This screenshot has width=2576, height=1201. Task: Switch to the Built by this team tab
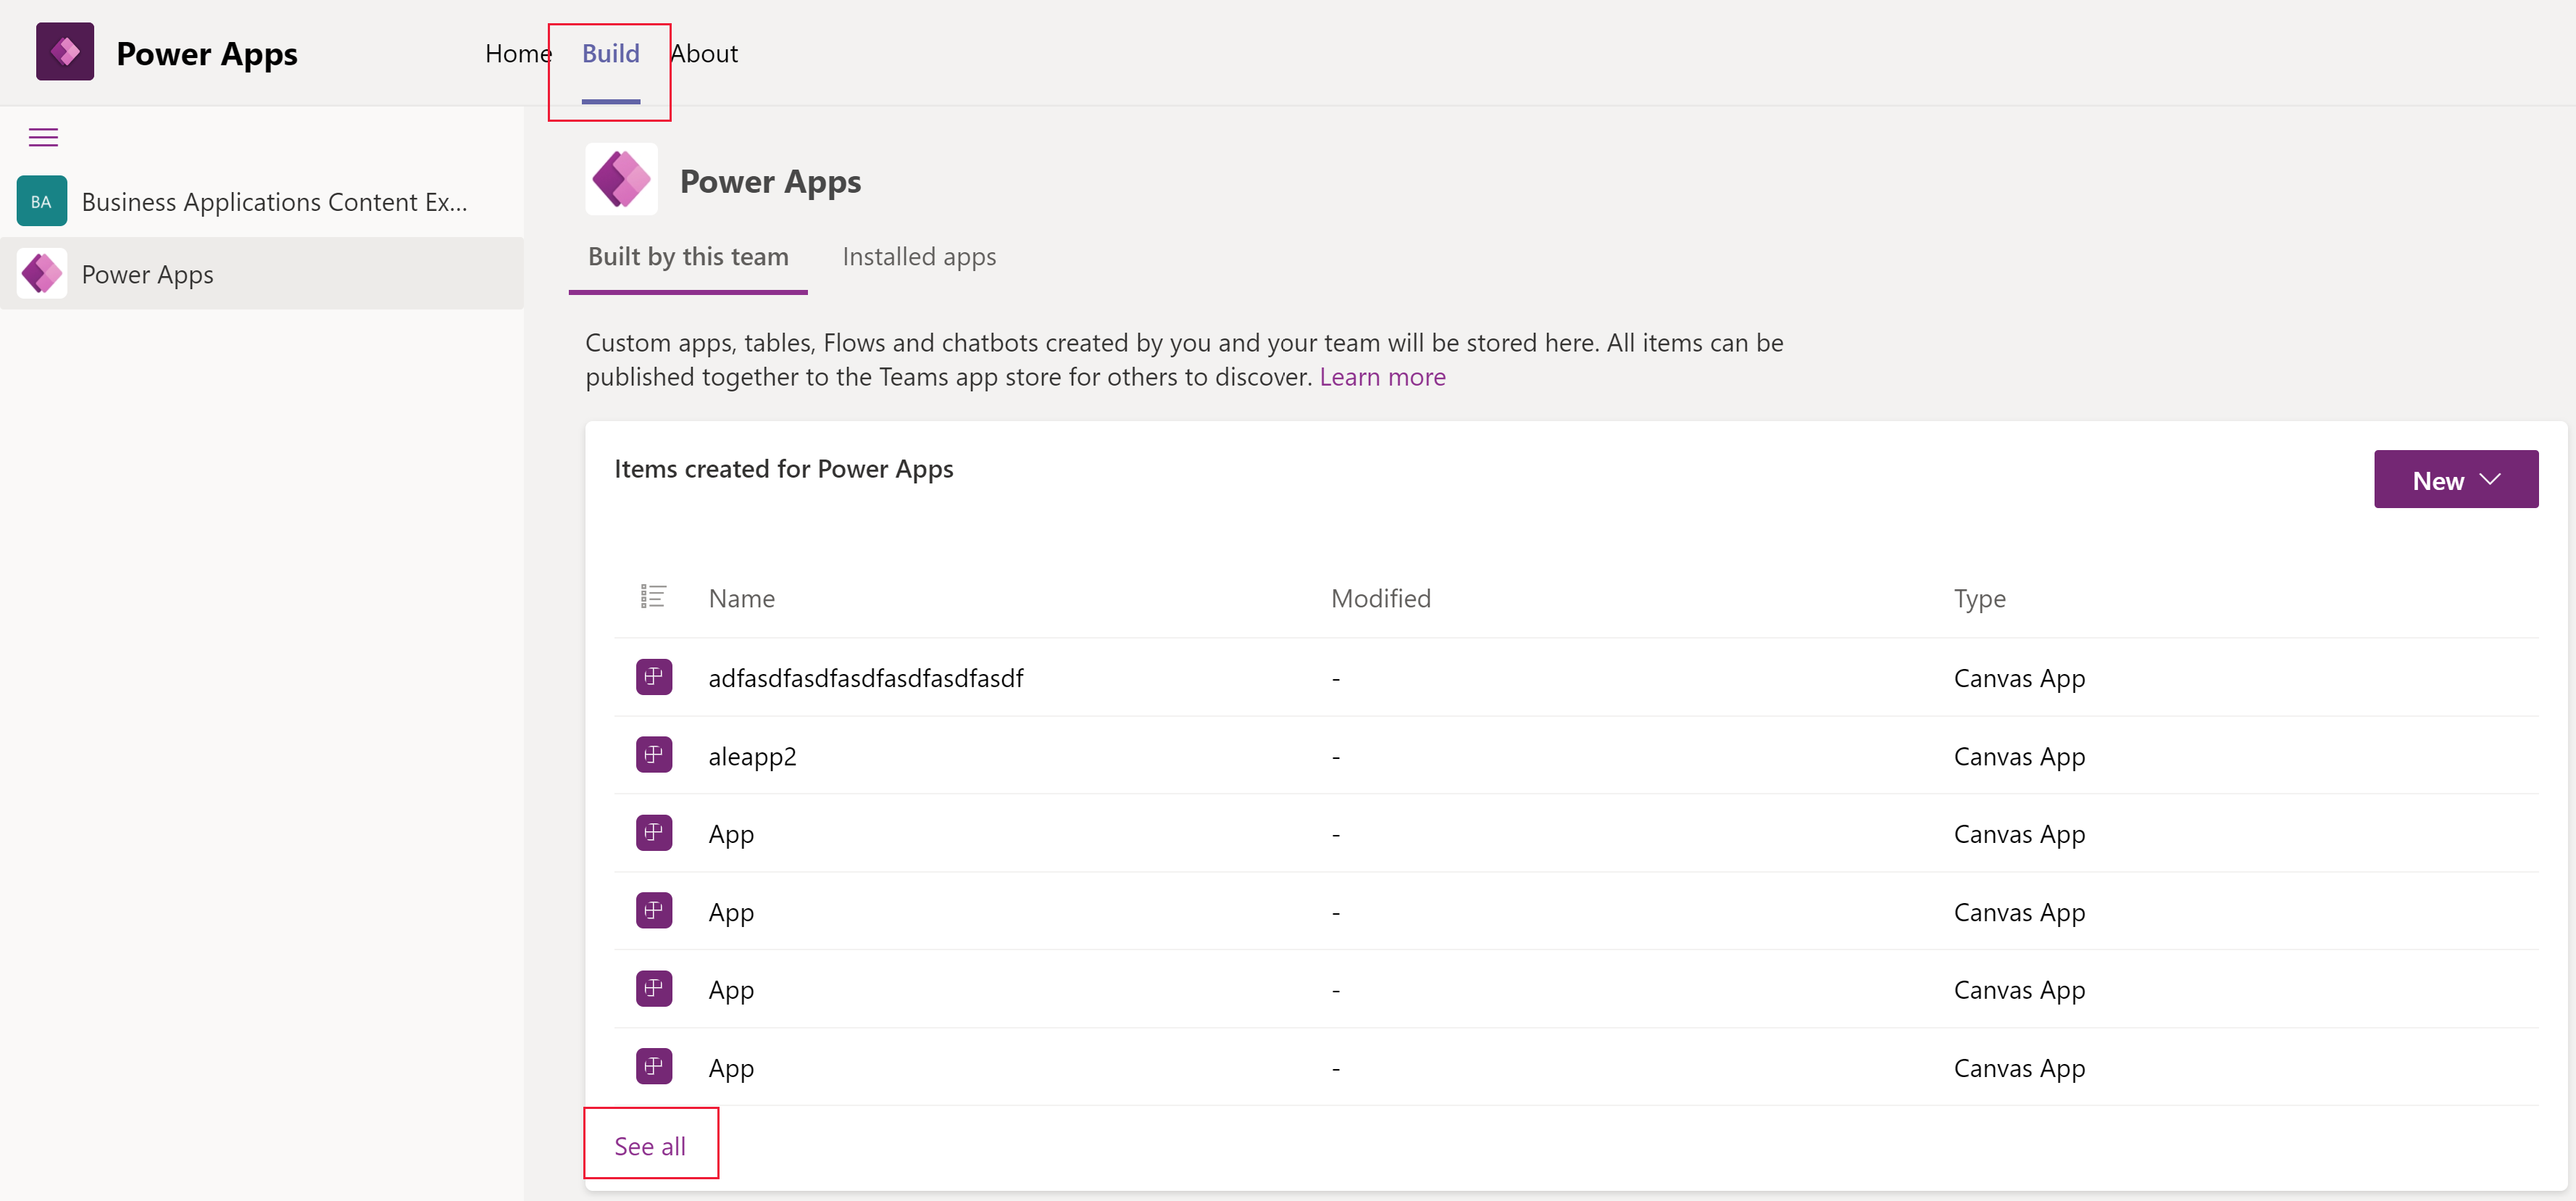(687, 257)
